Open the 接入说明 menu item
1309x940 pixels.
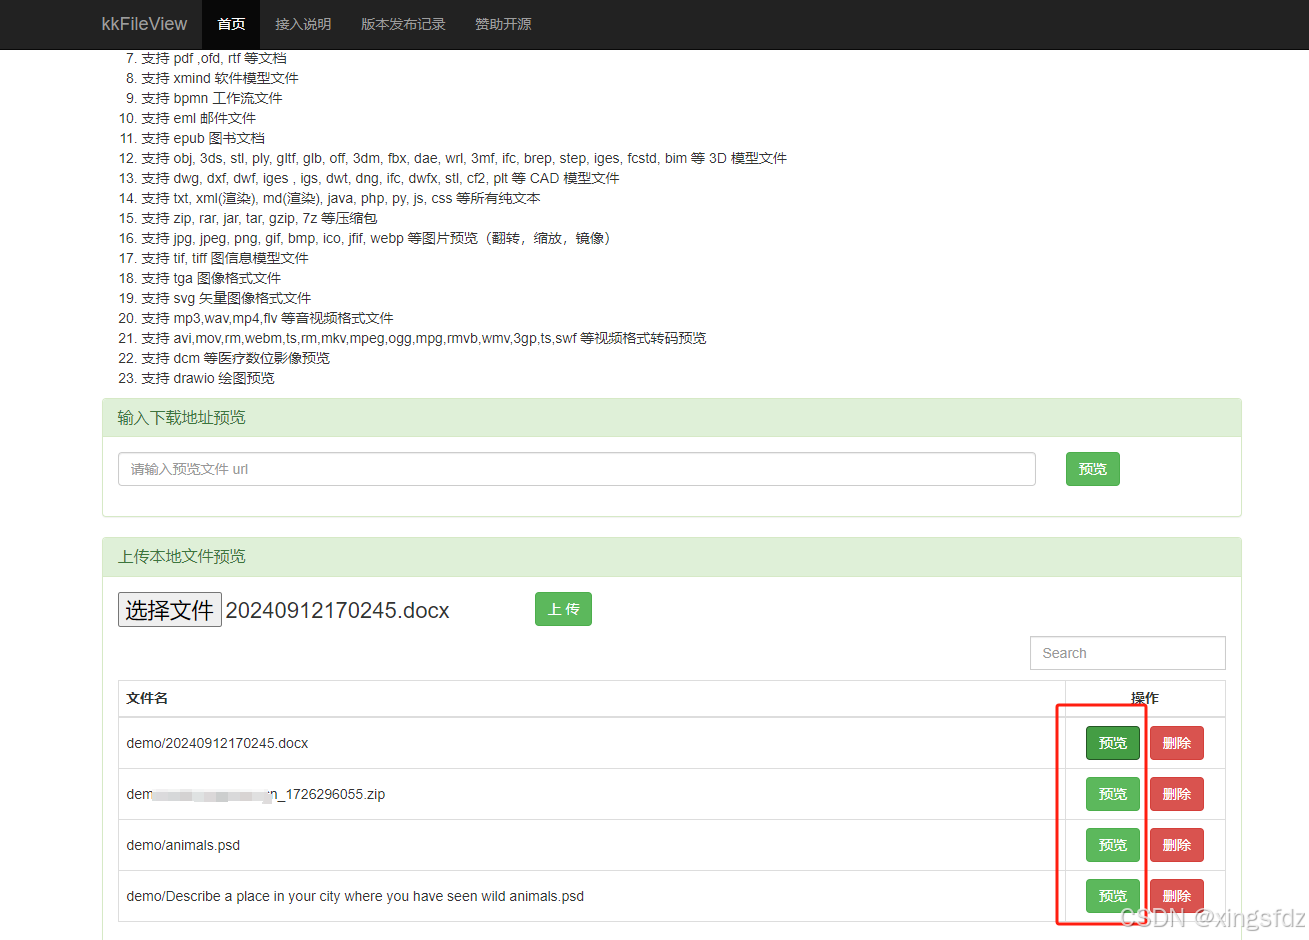[x=303, y=24]
